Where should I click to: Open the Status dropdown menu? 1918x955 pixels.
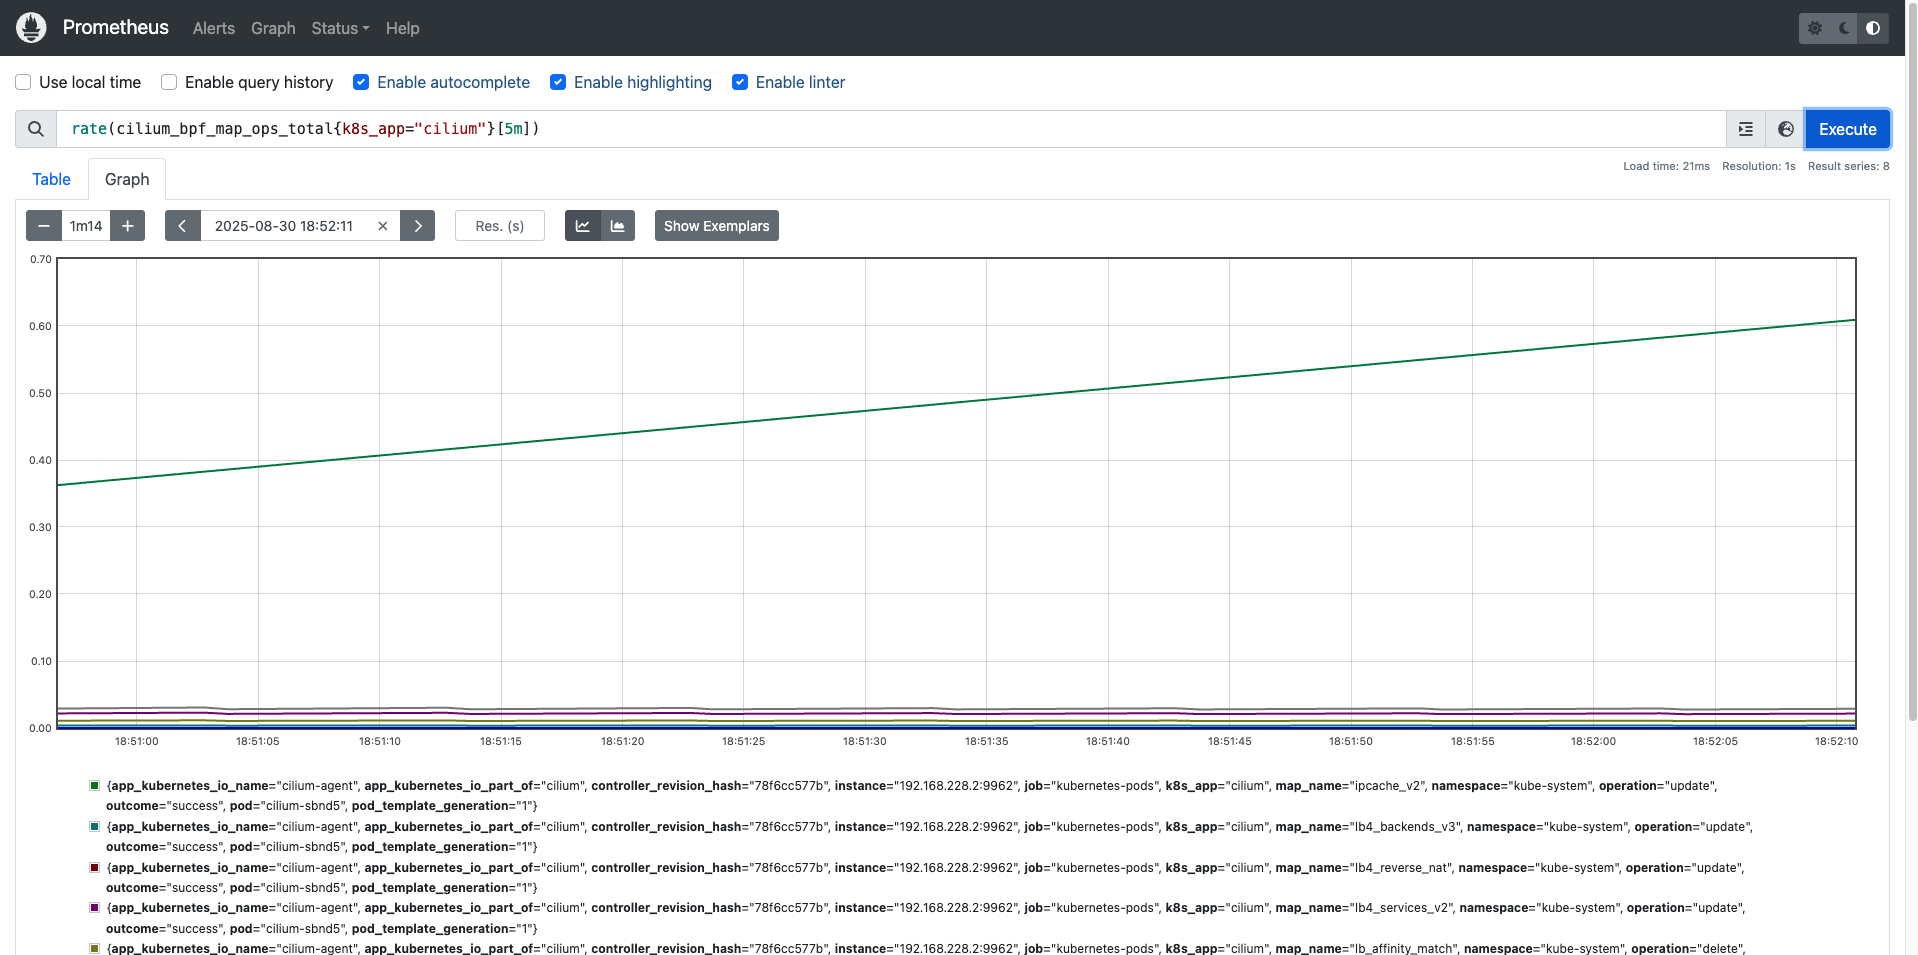[x=340, y=28]
